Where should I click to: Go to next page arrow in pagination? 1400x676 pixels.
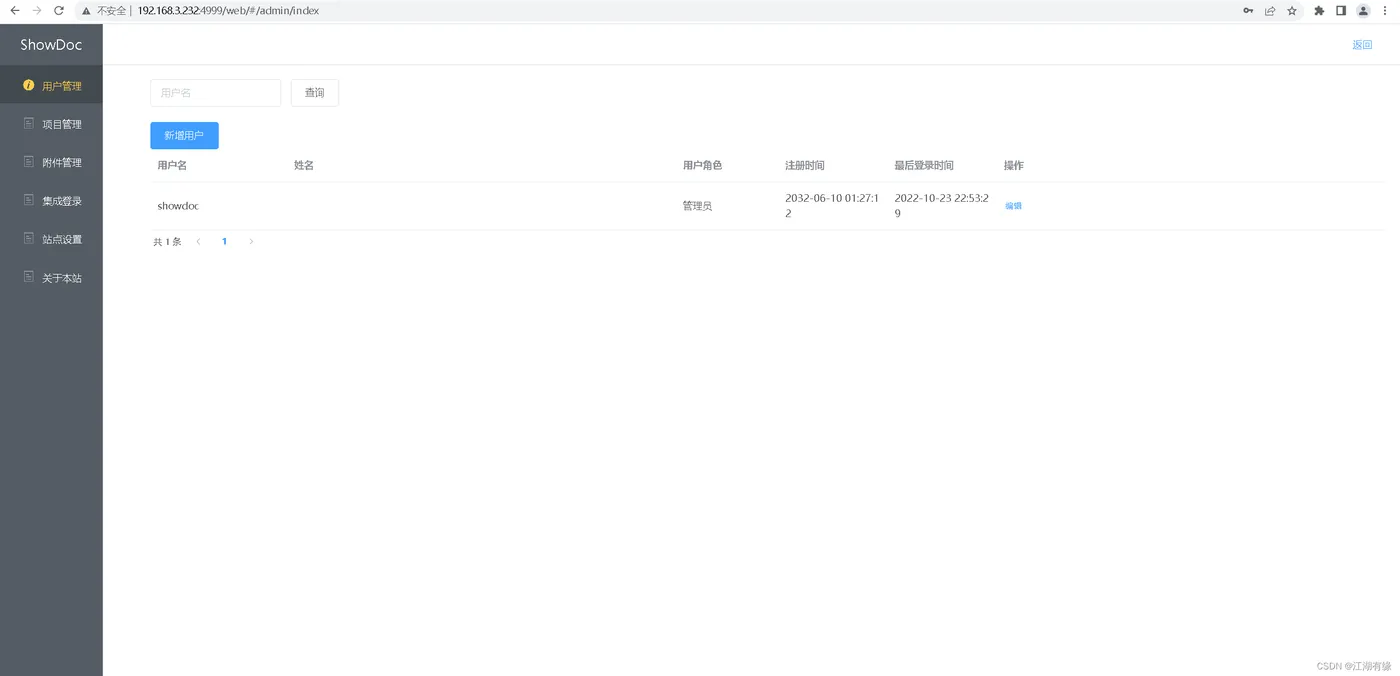(251, 242)
